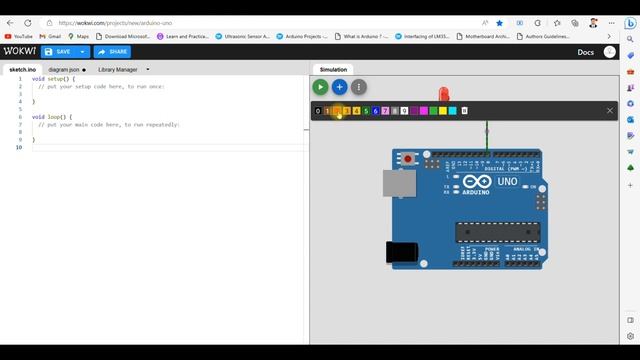Screen dimensions: 640x360
Task: Pick the bright yellow wire color swatch
Action: (443, 111)
